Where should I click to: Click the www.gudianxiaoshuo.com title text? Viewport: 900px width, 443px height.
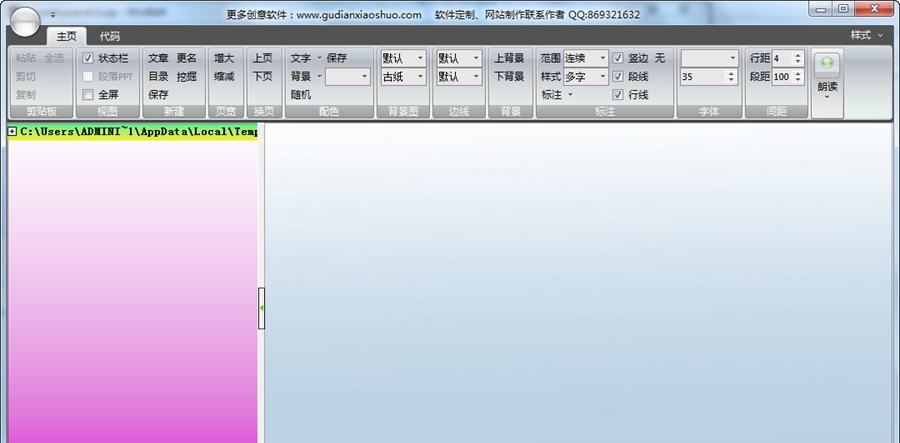pyautogui.click(x=359, y=15)
